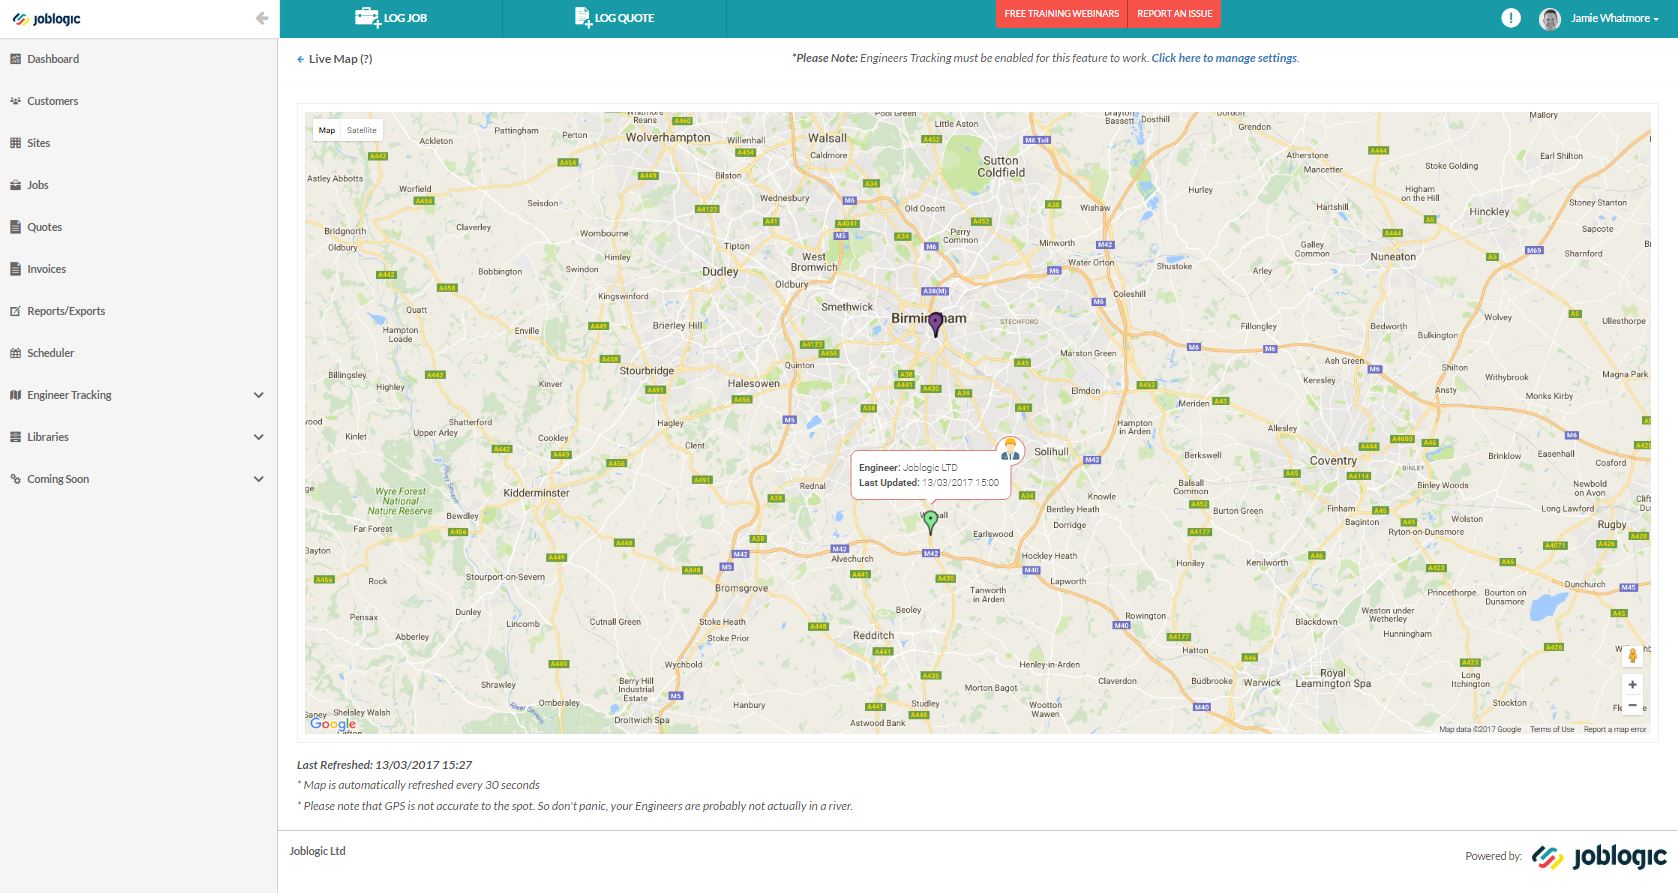The width and height of the screenshot is (1678, 893).
Task: Click the Coming Soon sidebar icon
Action: [x=15, y=479]
